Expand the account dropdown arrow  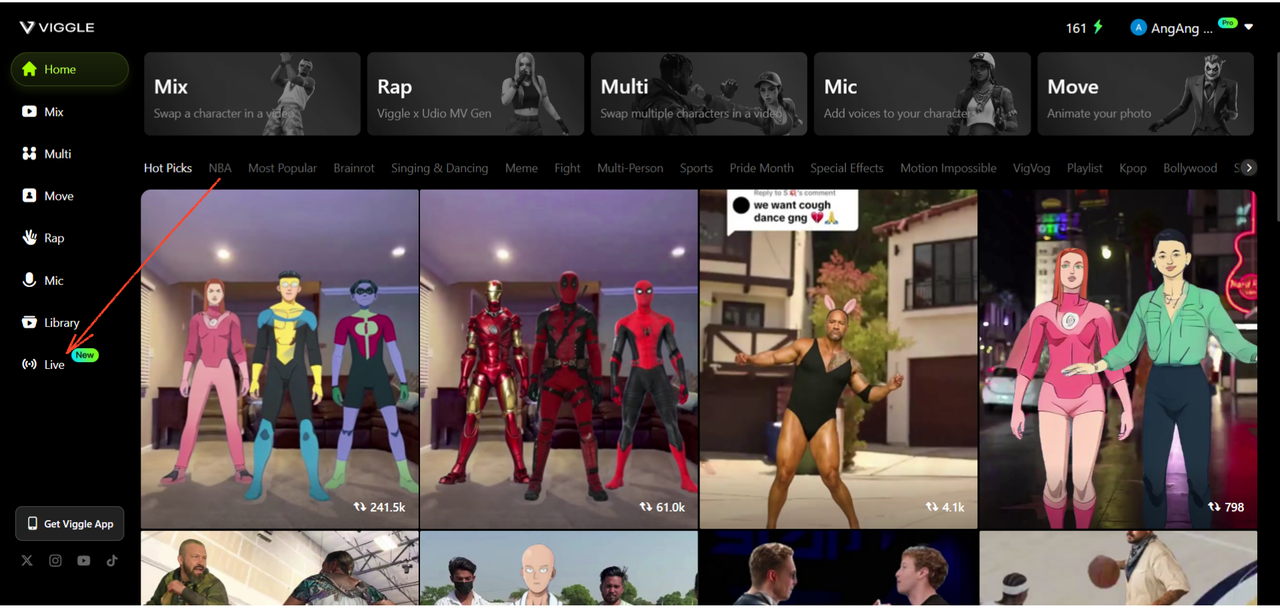coord(1249,28)
